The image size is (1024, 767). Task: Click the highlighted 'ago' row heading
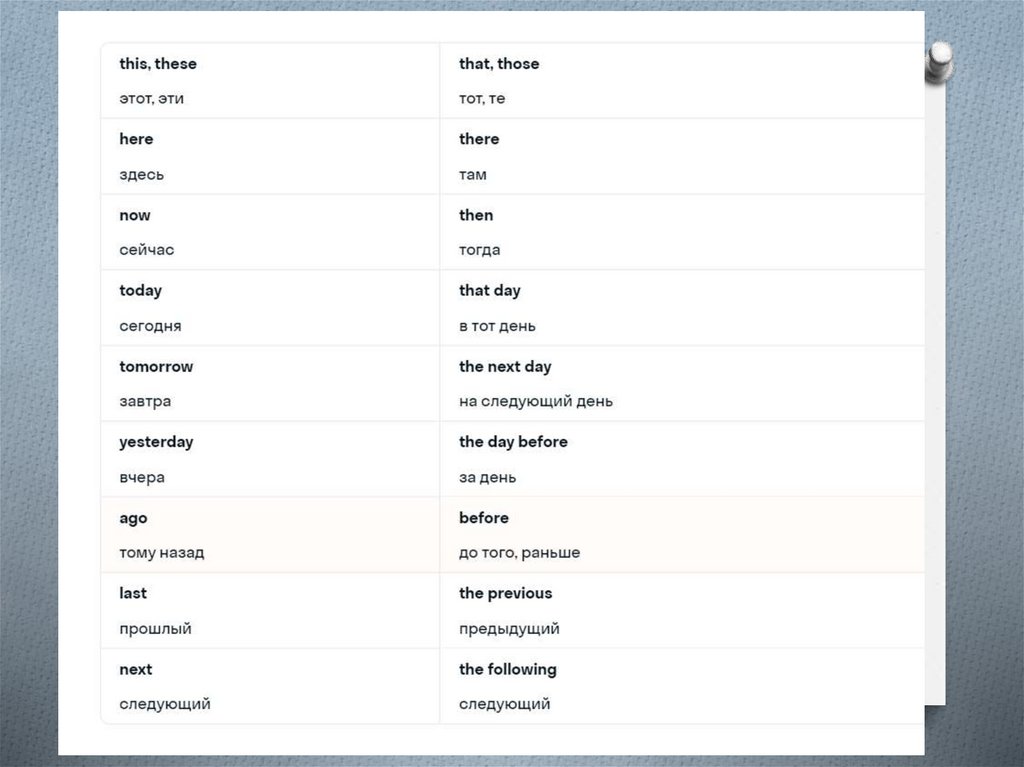pyautogui.click(x=133, y=518)
